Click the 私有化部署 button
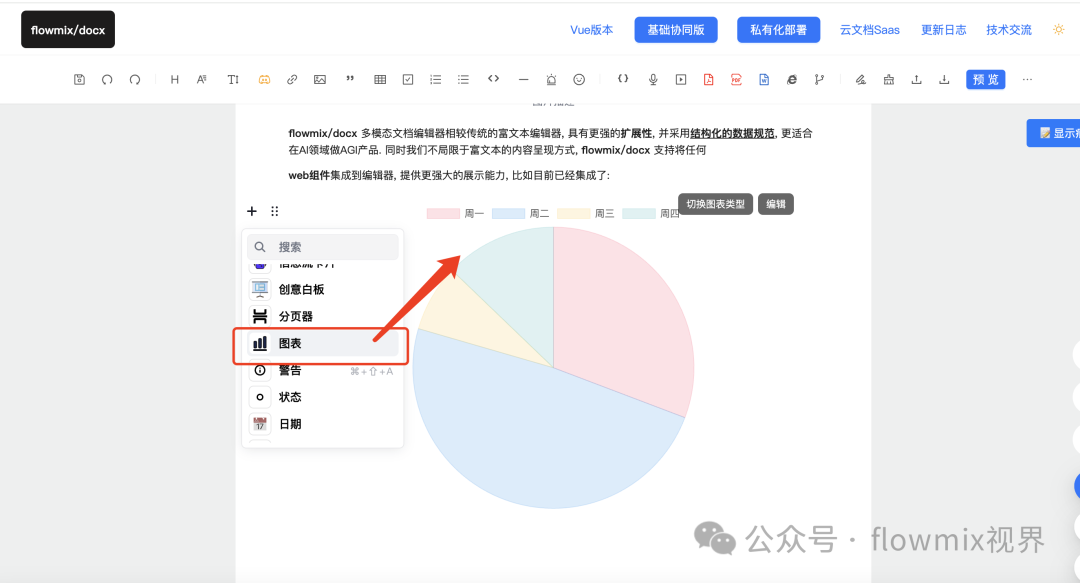The width and height of the screenshot is (1080, 583). pyautogui.click(x=778, y=30)
